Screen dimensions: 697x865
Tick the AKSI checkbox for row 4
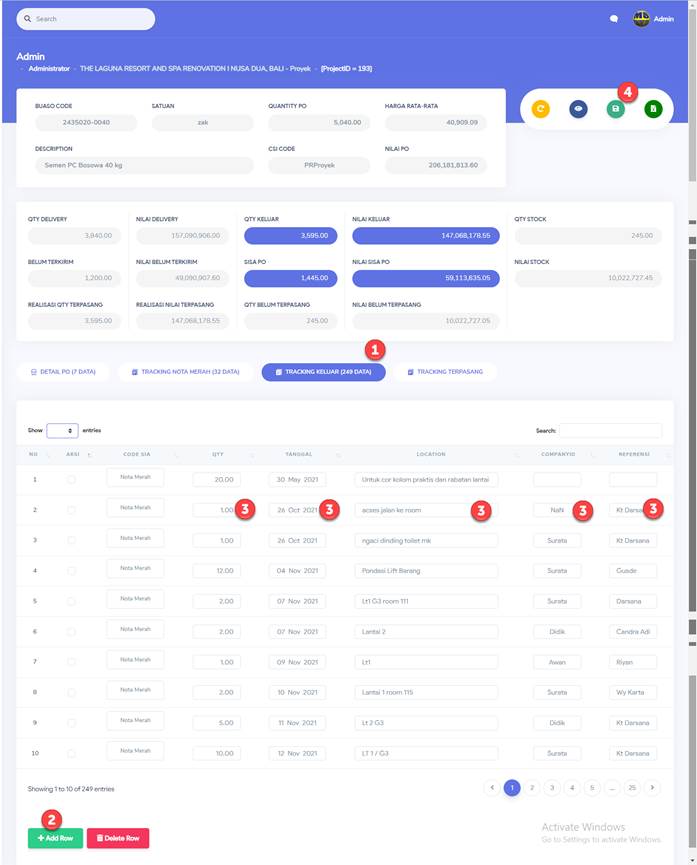(71, 571)
